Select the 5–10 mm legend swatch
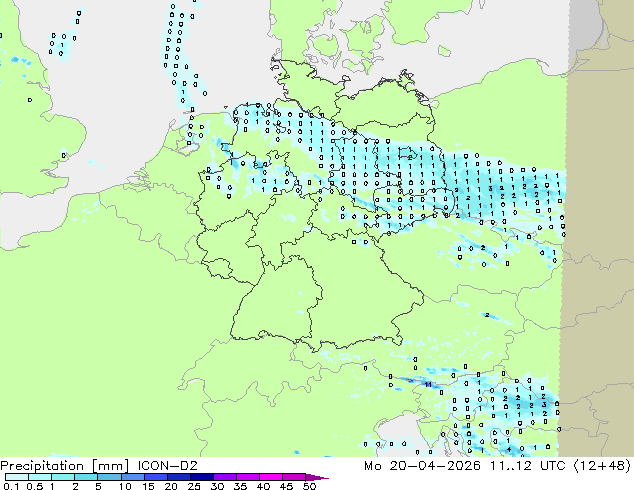This screenshot has width=634, height=490. tap(109, 477)
